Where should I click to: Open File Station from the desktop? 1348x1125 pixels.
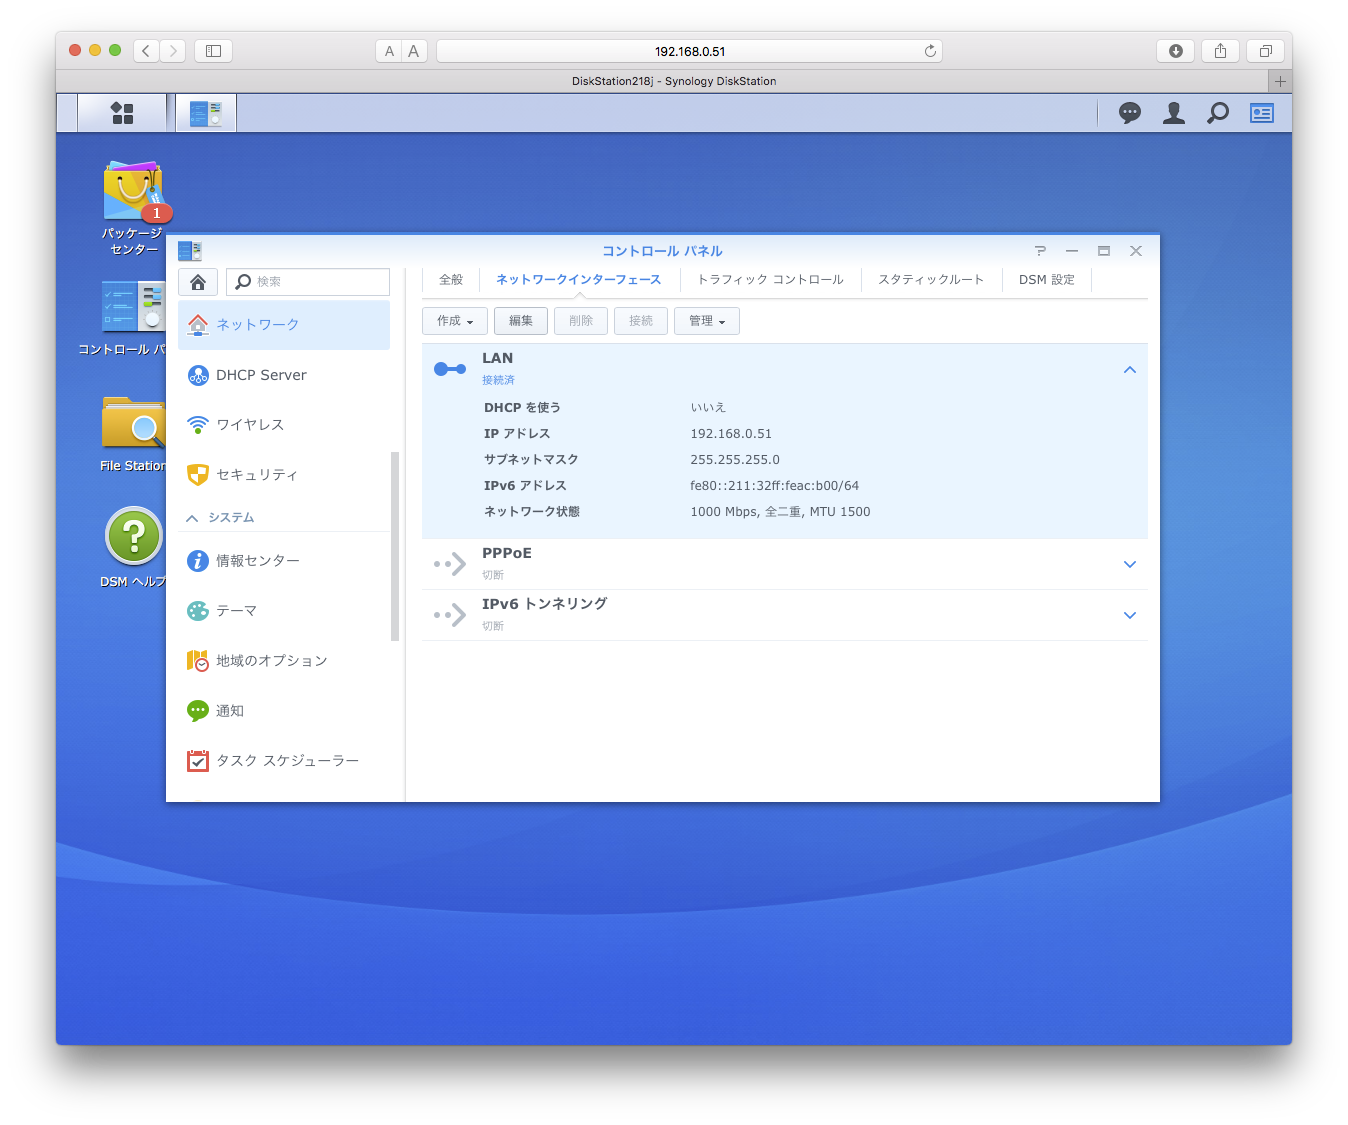tap(133, 425)
